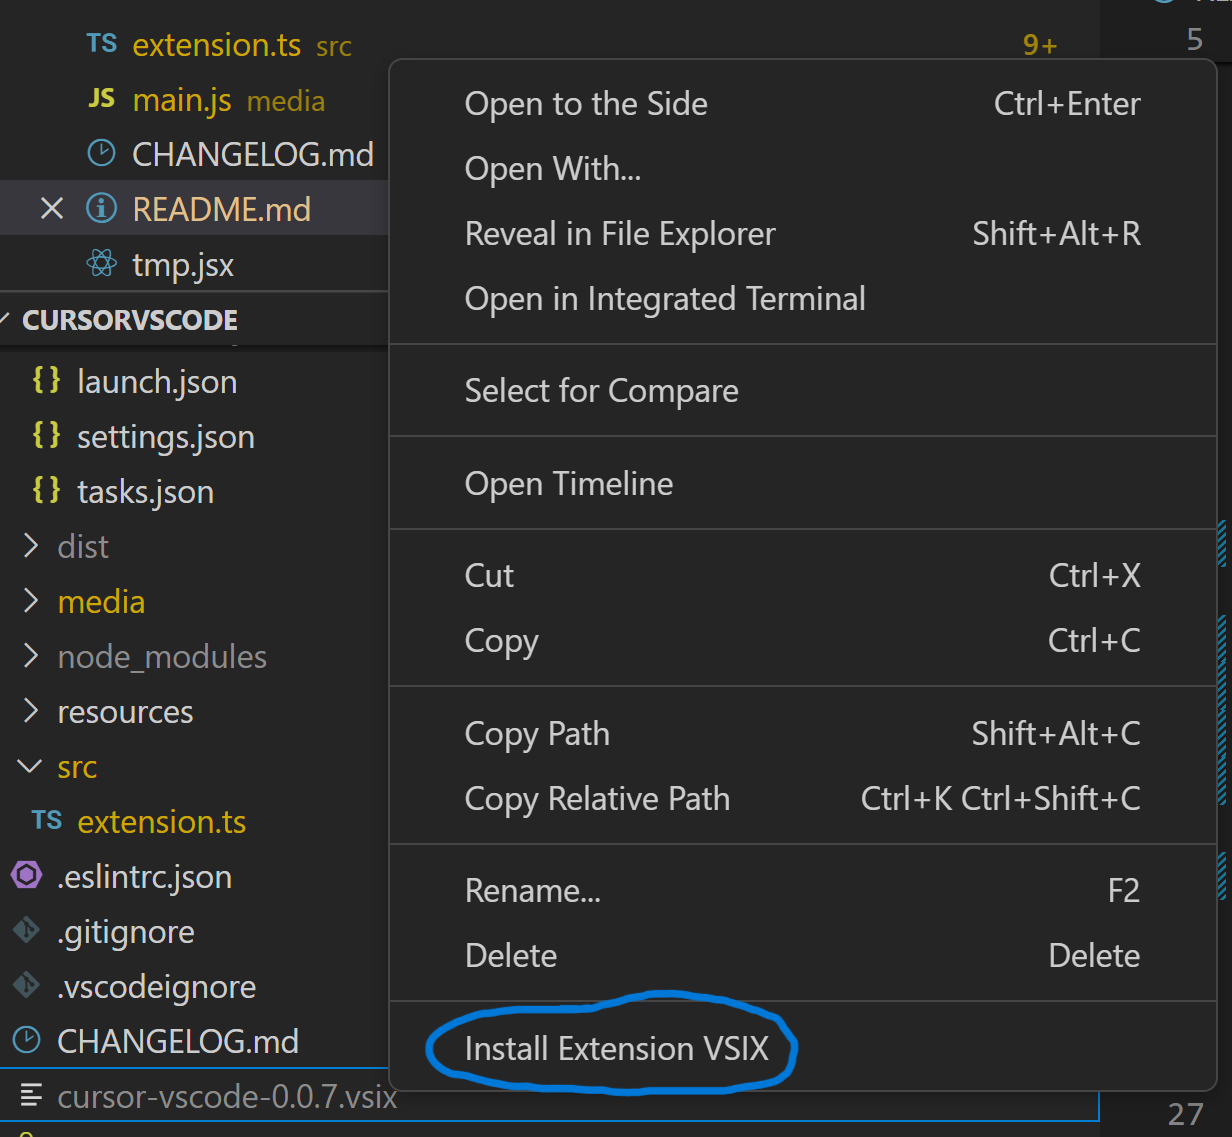Select Cut from the context menu
This screenshot has height=1137, width=1232.
pos(802,576)
